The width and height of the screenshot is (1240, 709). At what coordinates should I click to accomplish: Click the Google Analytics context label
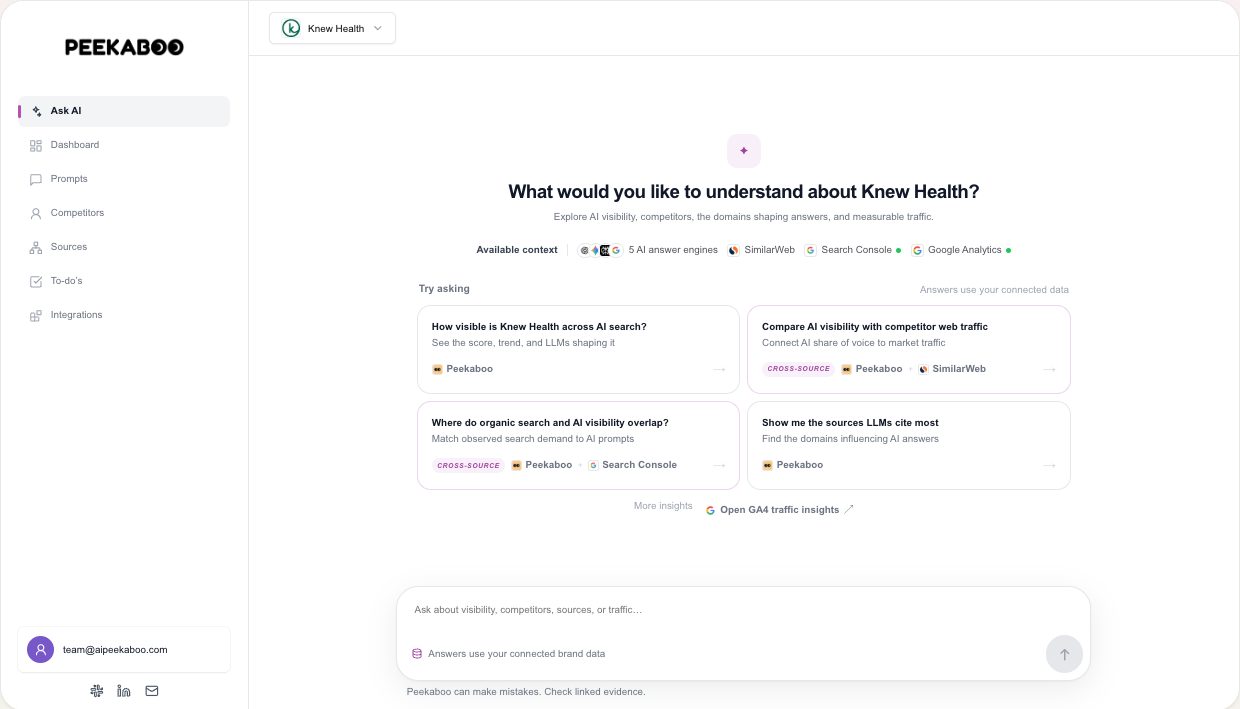[x=964, y=250]
